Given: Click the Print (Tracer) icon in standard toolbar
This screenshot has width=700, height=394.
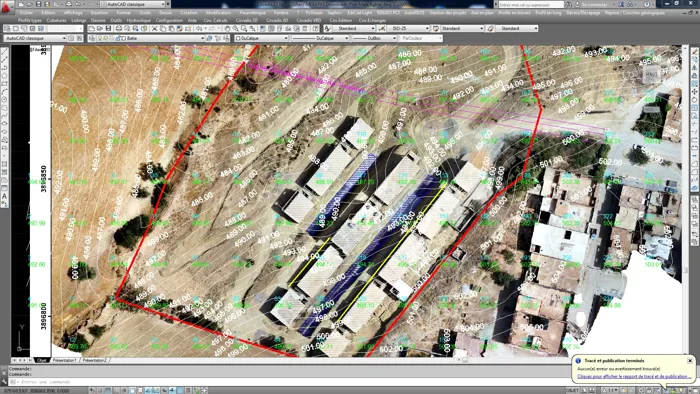Looking at the screenshot, I should click(x=119, y=29).
